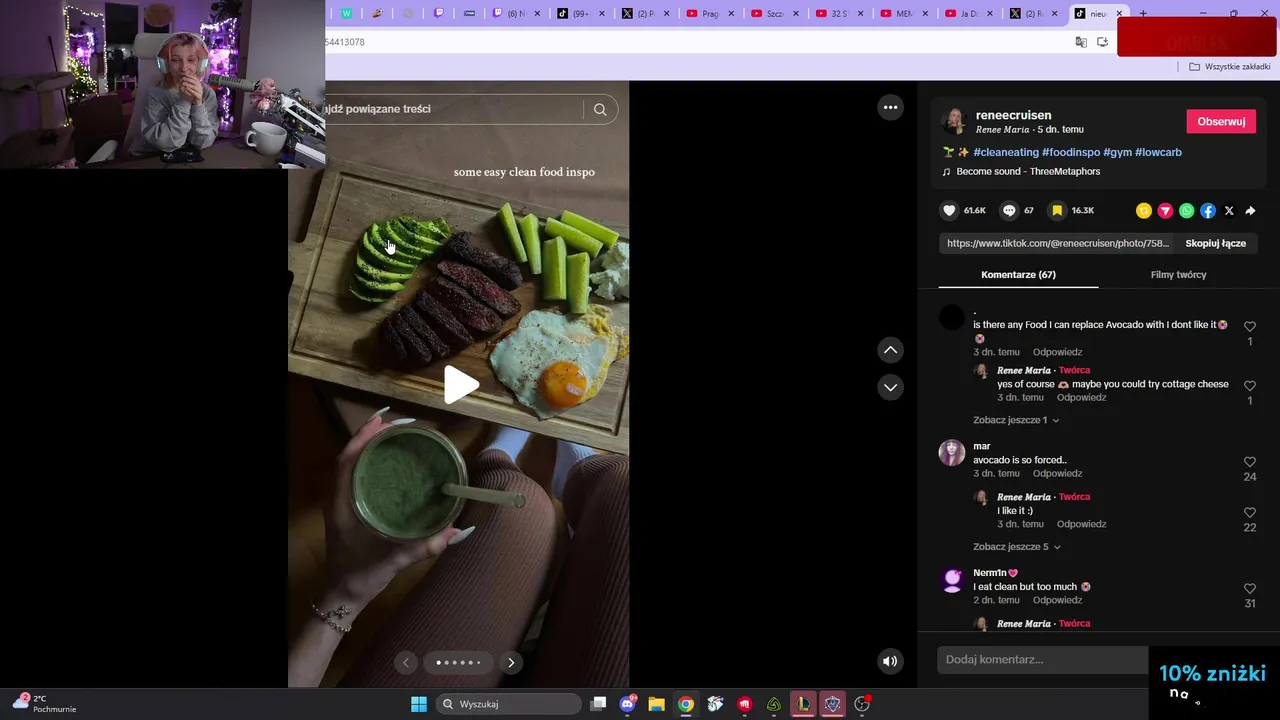The height and width of the screenshot is (720, 1280).
Task: Copy the link with Skopiuj łącze
Action: pos(1215,243)
